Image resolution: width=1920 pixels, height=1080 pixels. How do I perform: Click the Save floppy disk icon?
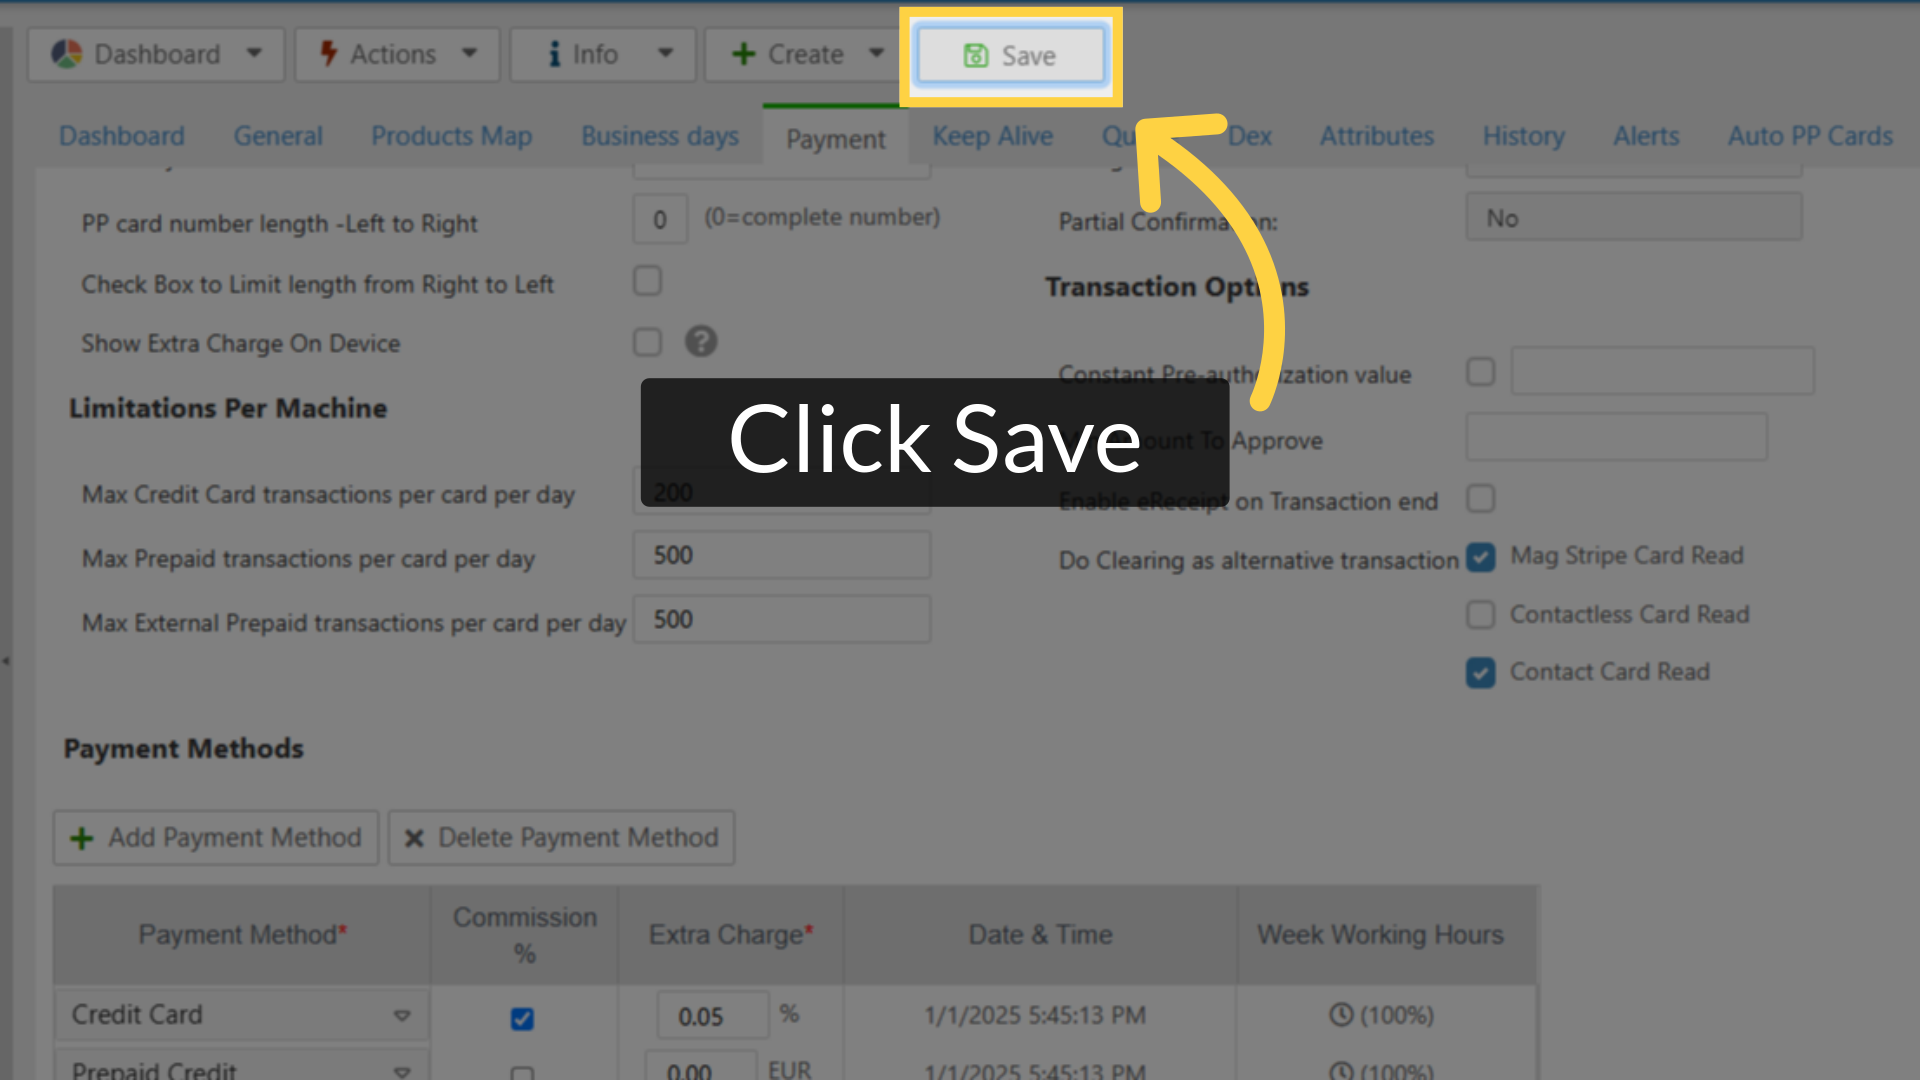click(975, 56)
